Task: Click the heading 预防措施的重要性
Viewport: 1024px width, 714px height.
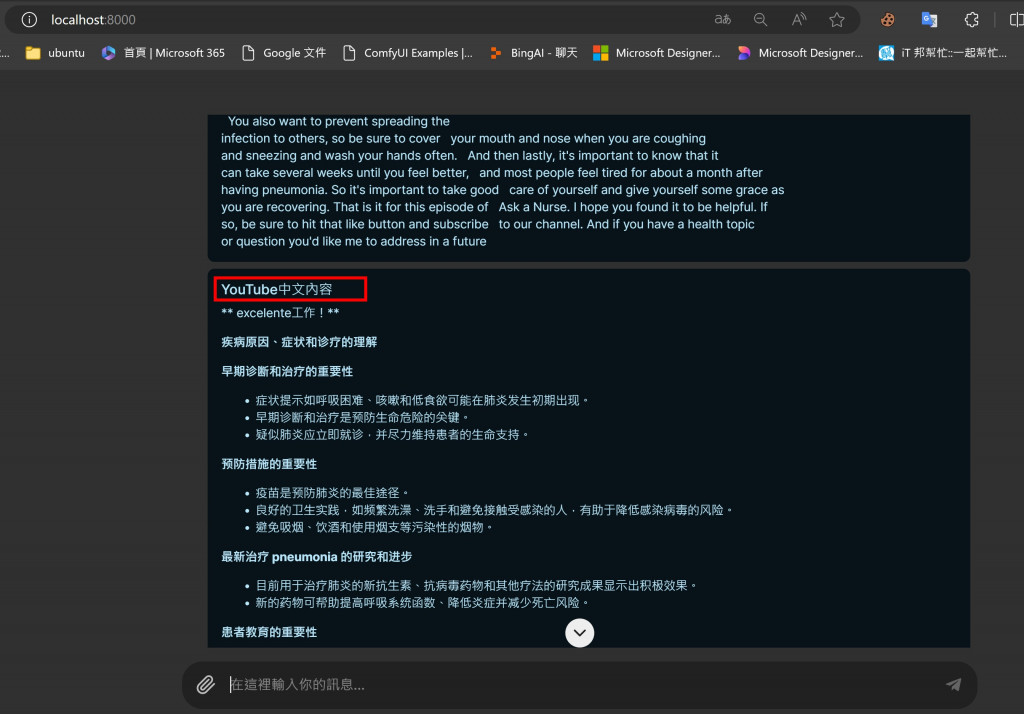Action: (269, 464)
